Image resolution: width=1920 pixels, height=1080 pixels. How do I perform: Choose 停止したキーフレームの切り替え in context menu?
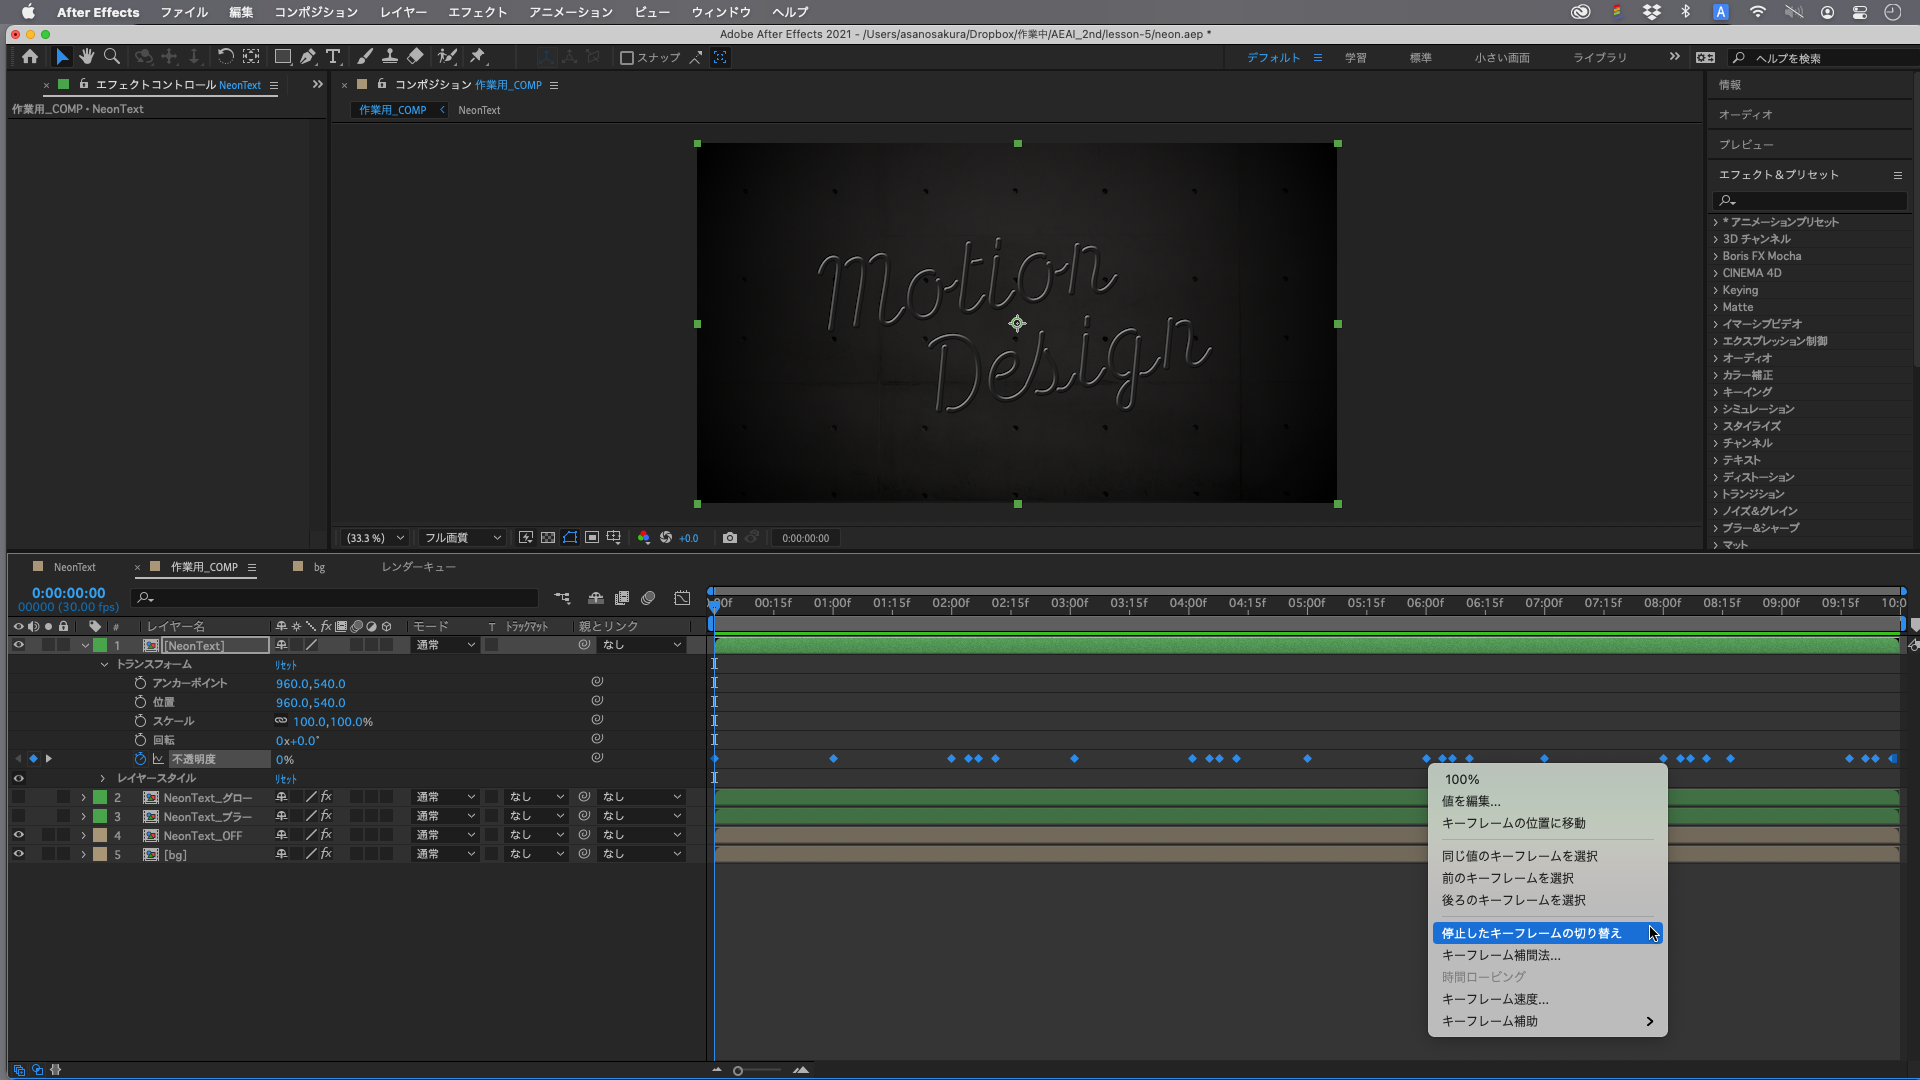click(x=1531, y=933)
